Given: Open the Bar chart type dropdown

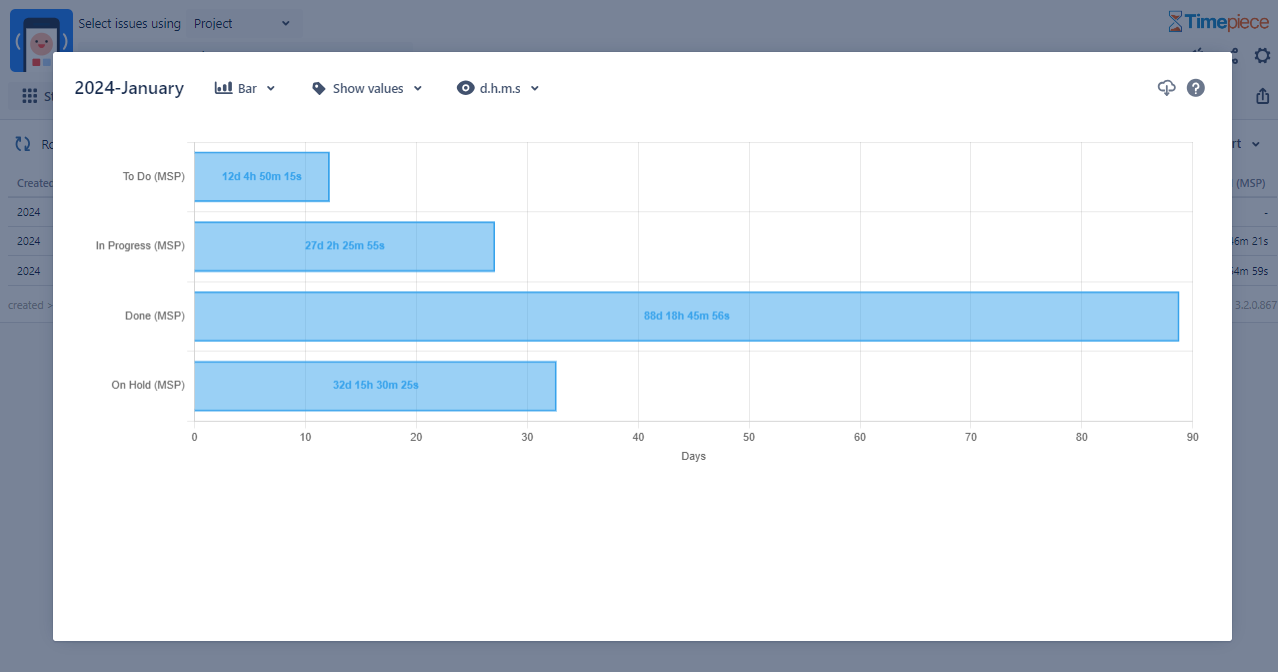Looking at the screenshot, I should tap(245, 88).
